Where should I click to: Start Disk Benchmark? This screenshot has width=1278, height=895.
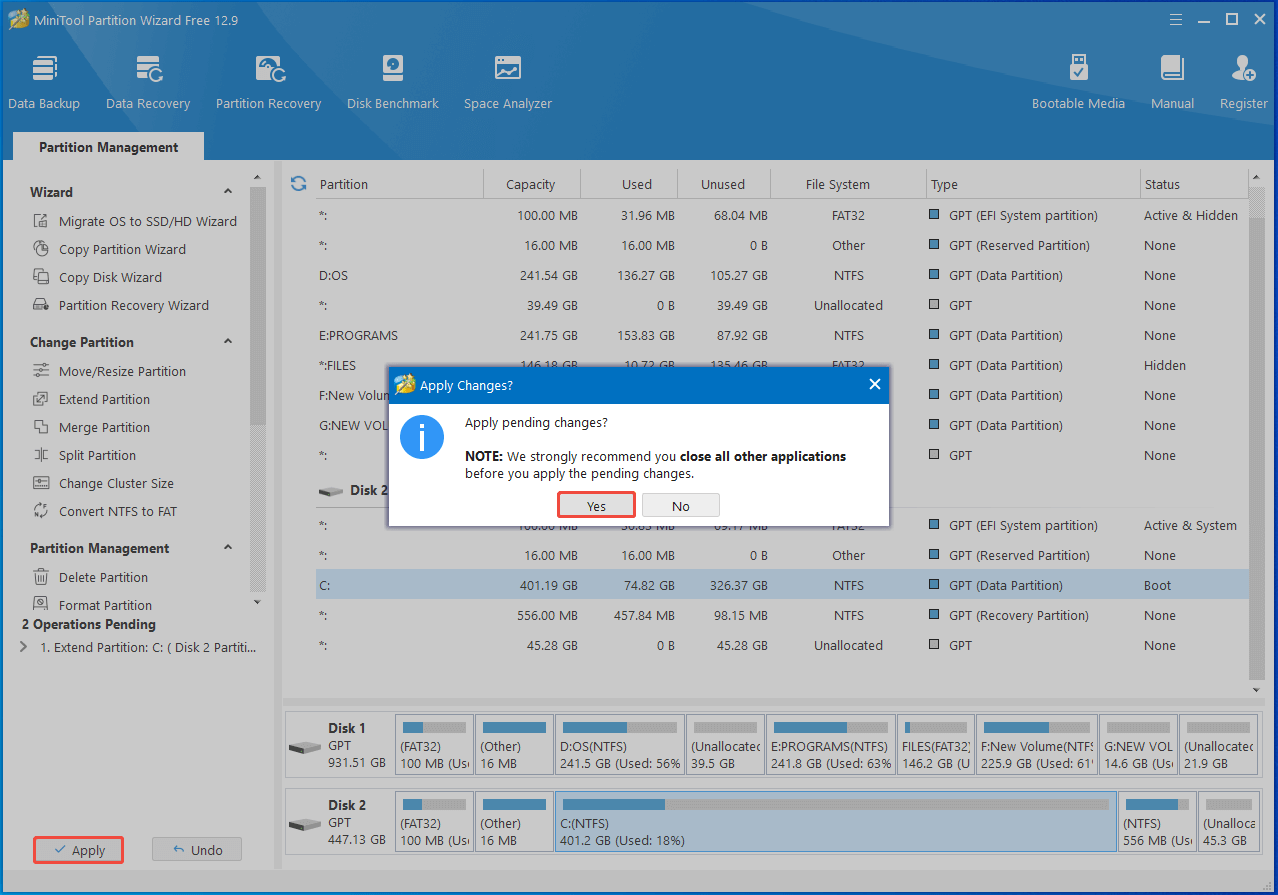(393, 82)
